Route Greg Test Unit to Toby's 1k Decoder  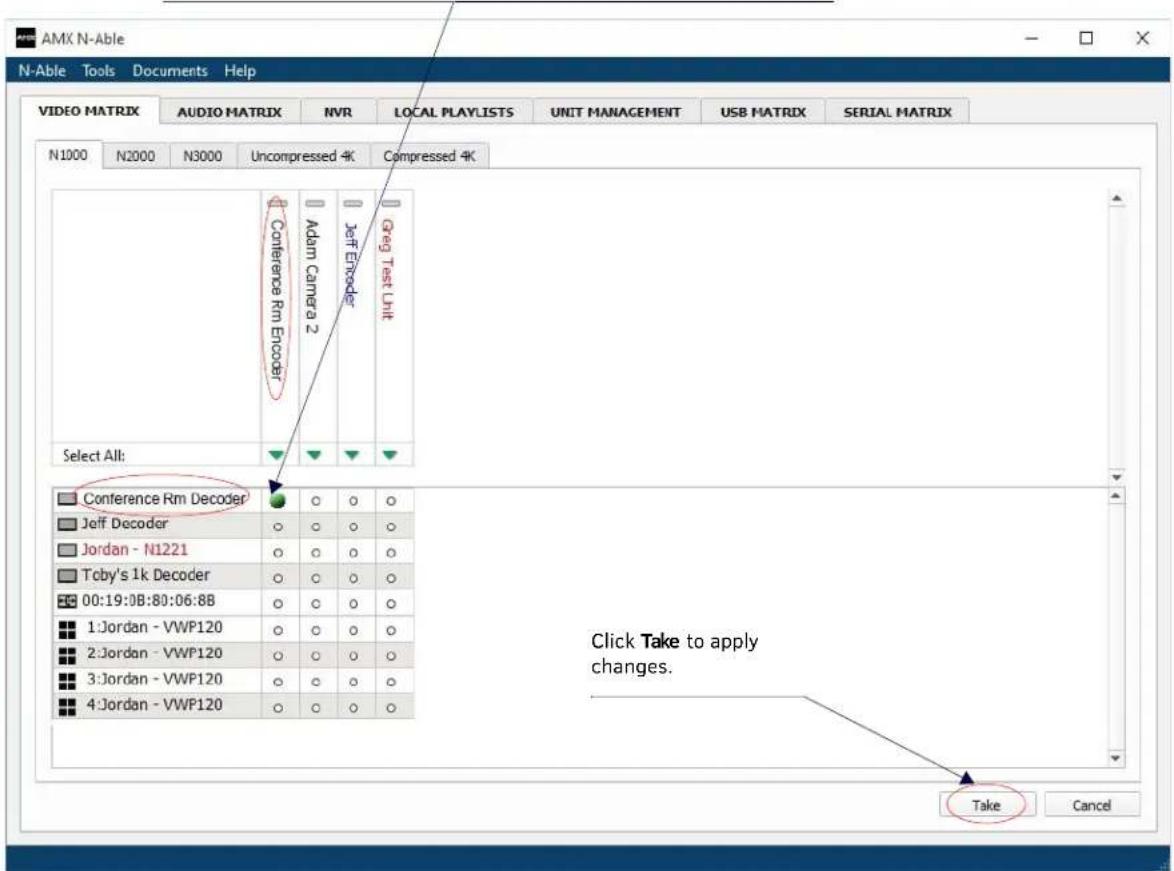(x=391, y=578)
